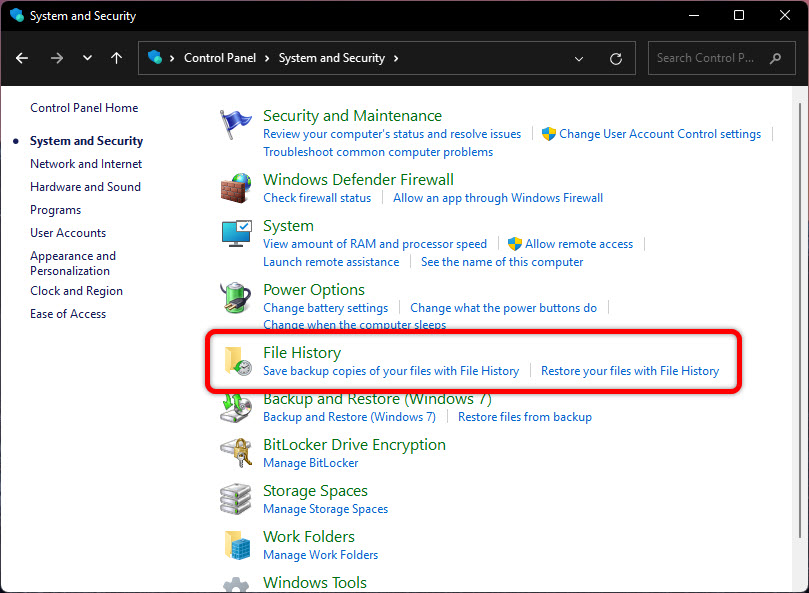This screenshot has width=809, height=593.
Task: Click Allow remote access
Action: click(579, 244)
